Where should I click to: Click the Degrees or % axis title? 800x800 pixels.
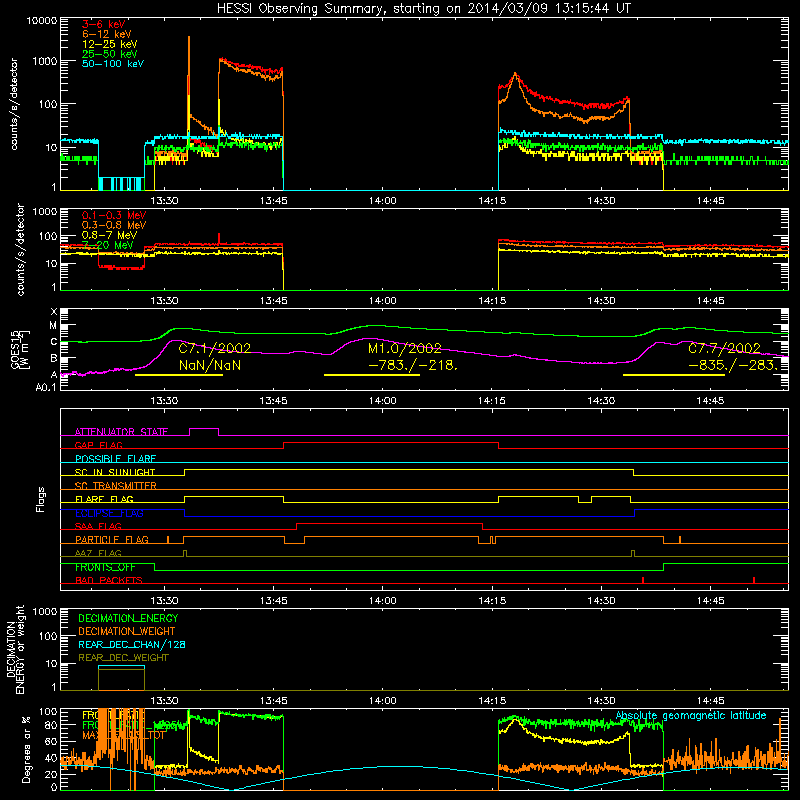26,749
